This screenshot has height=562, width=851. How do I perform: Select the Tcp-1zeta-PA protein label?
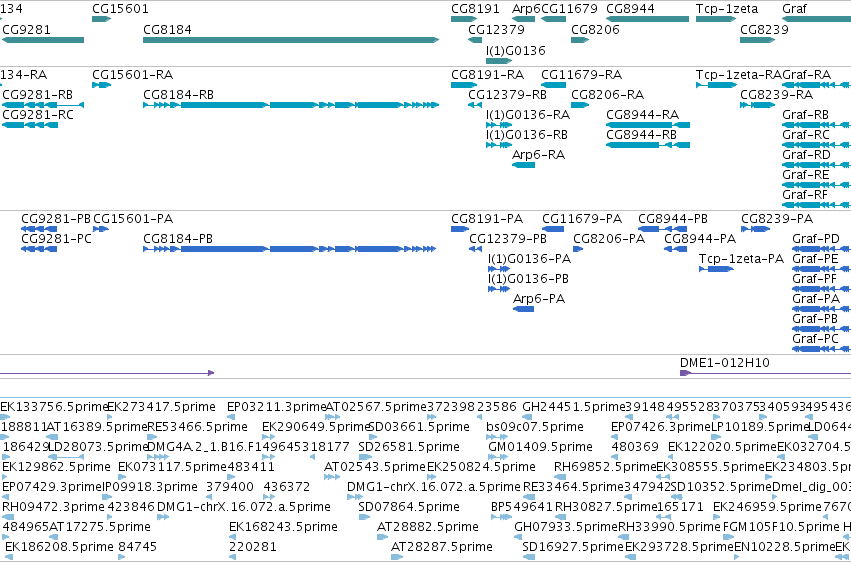[x=741, y=259]
